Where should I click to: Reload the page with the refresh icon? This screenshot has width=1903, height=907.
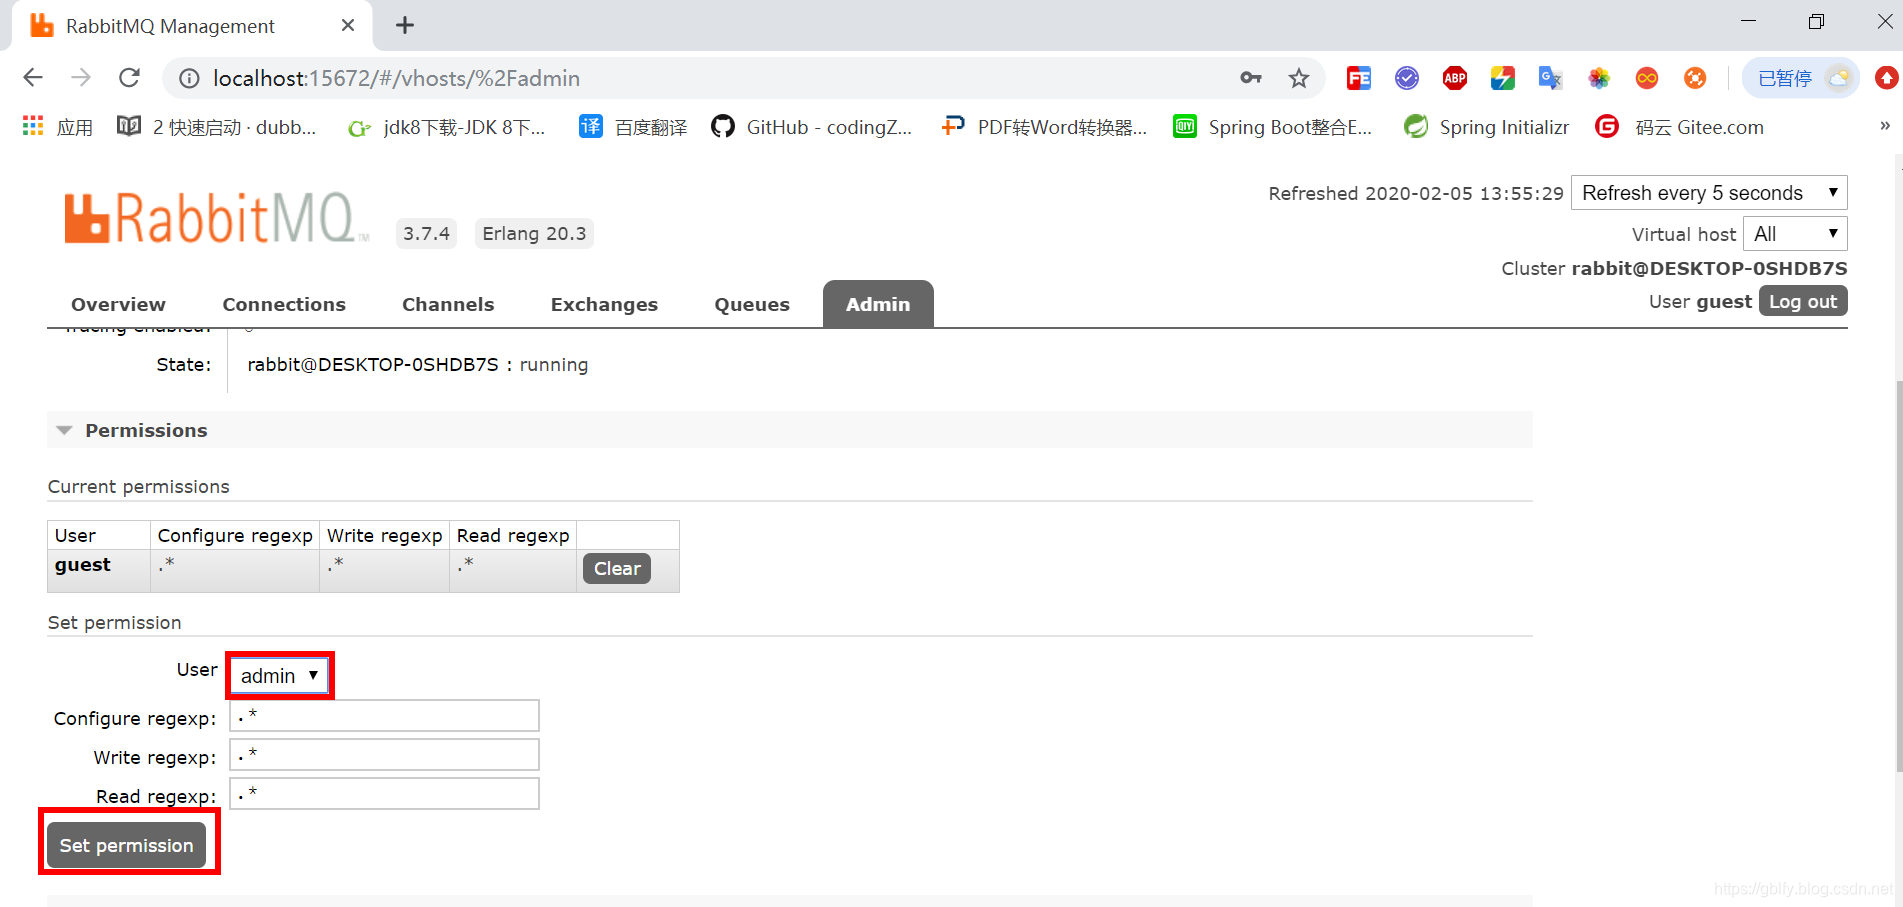129,78
